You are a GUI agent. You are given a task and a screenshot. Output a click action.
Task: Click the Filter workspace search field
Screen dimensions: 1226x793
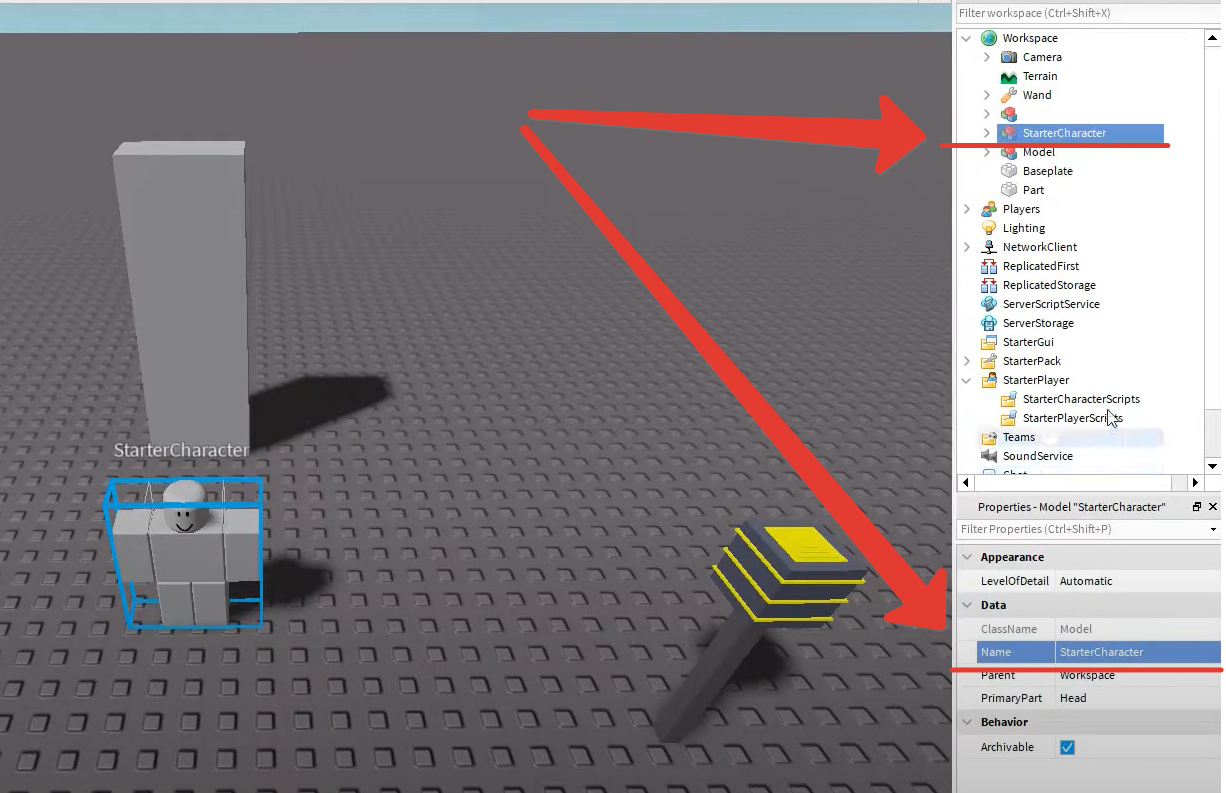[x=1088, y=13]
